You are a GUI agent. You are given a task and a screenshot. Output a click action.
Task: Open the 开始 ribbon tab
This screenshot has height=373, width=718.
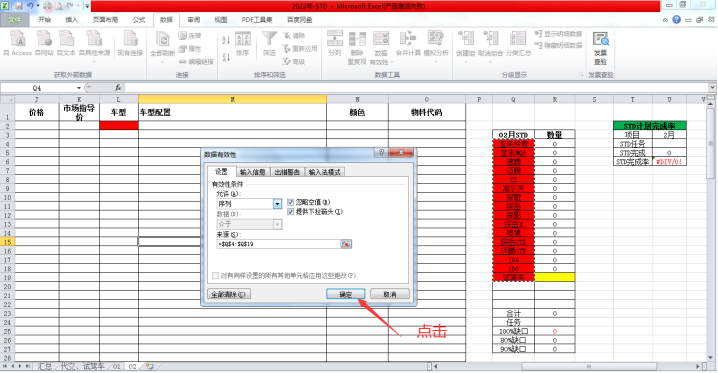[x=44, y=20]
